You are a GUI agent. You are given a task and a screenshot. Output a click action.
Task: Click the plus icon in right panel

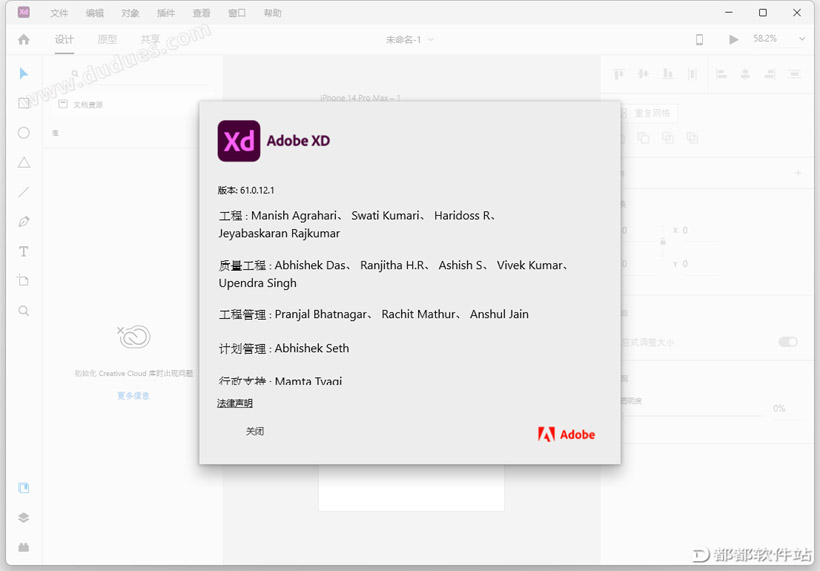[x=798, y=173]
